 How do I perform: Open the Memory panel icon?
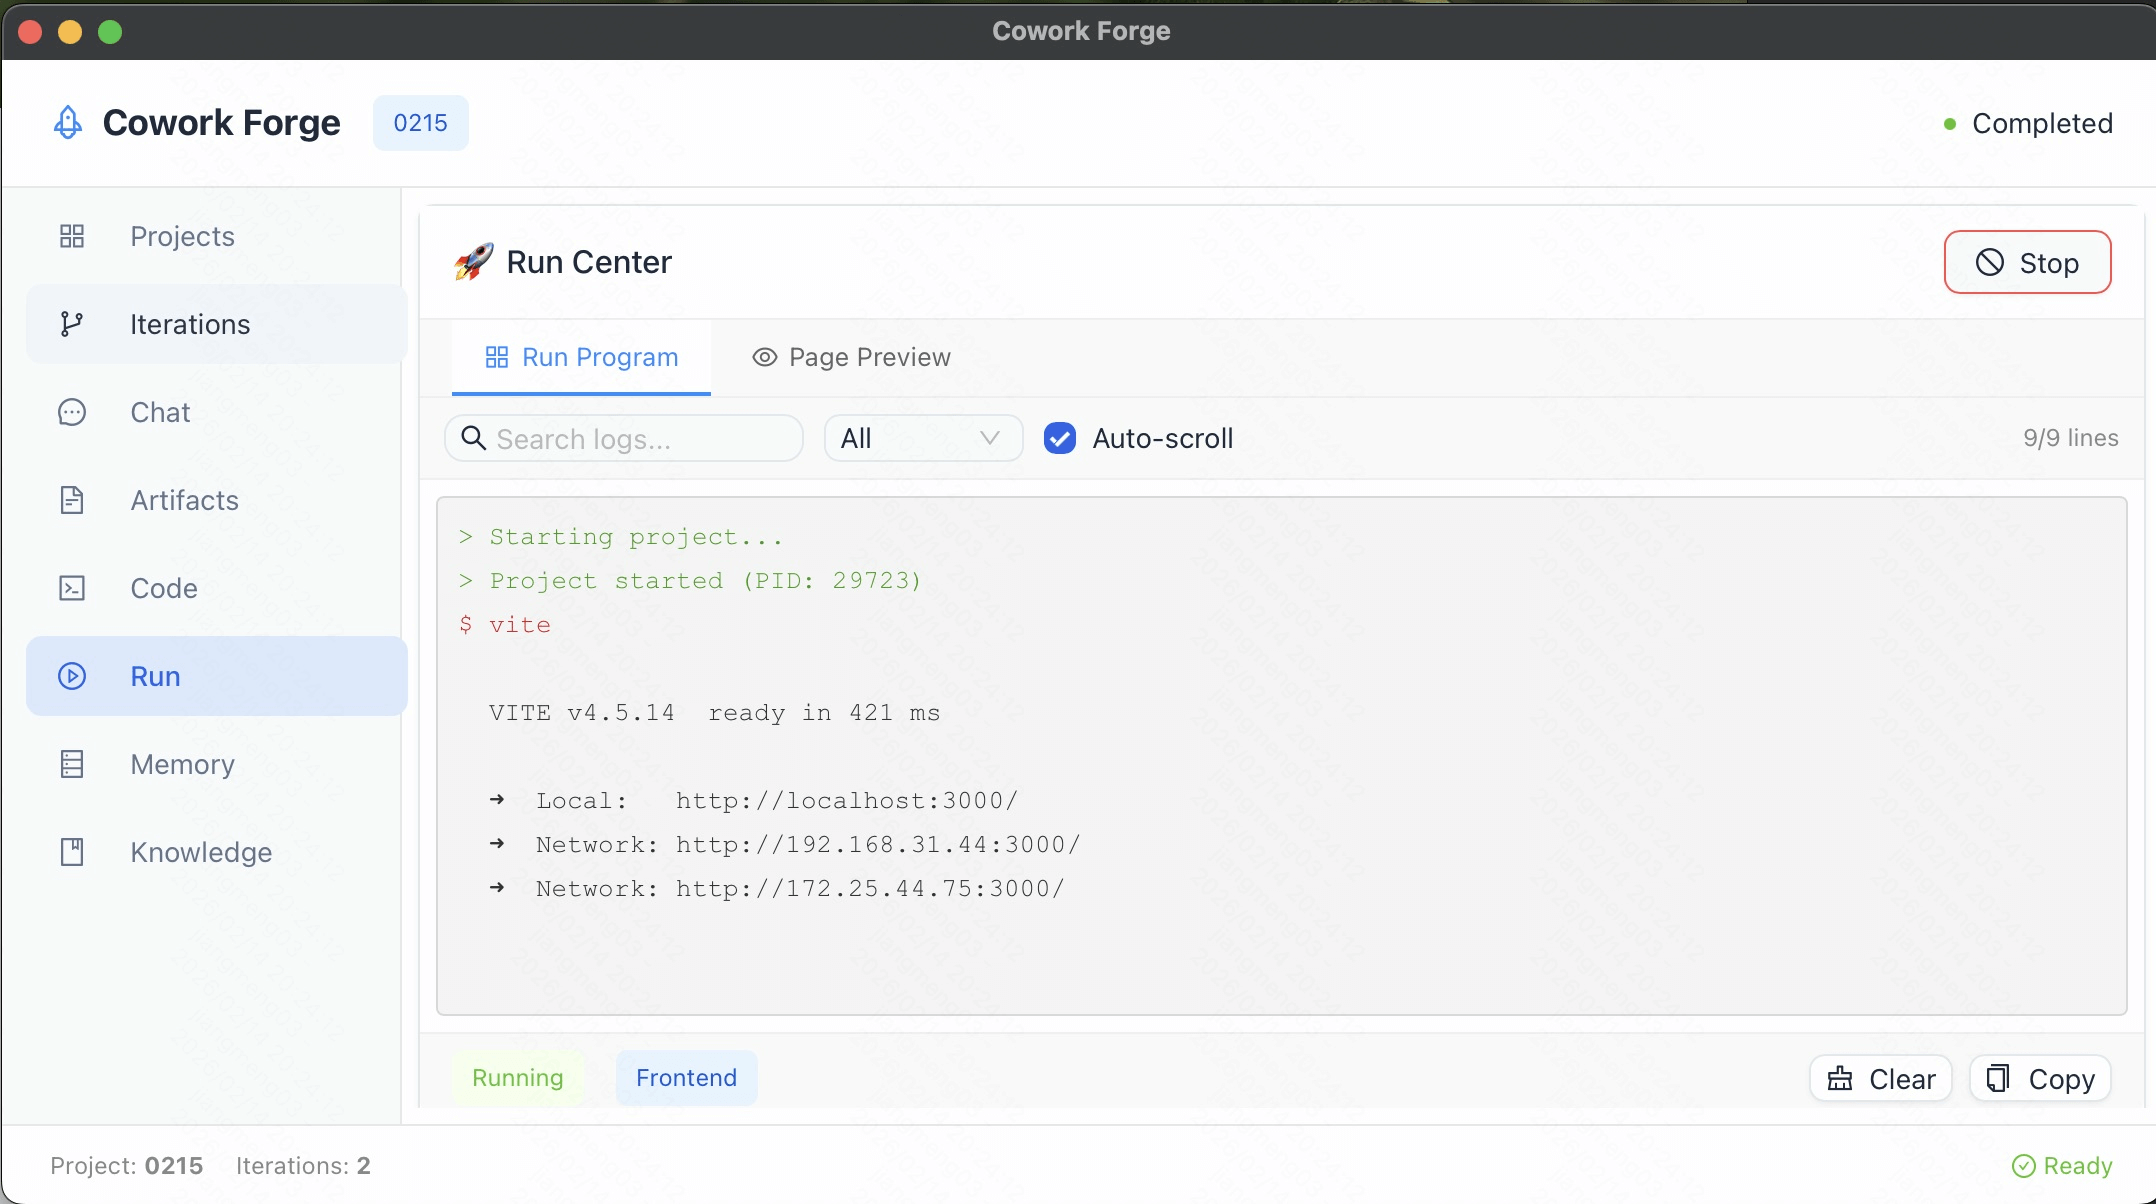click(72, 763)
